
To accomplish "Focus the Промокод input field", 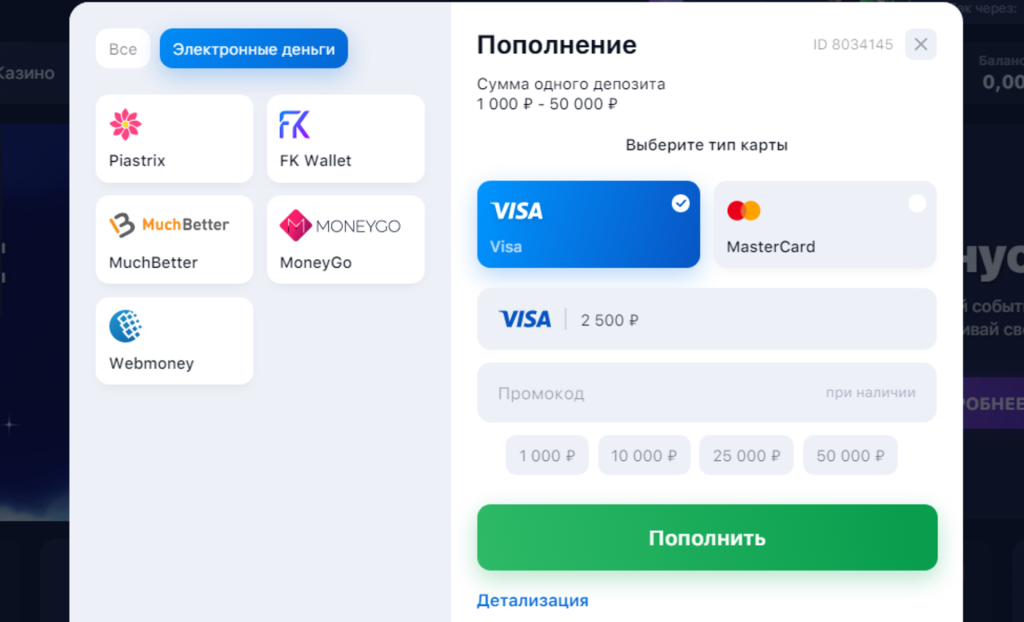I will pos(707,393).
